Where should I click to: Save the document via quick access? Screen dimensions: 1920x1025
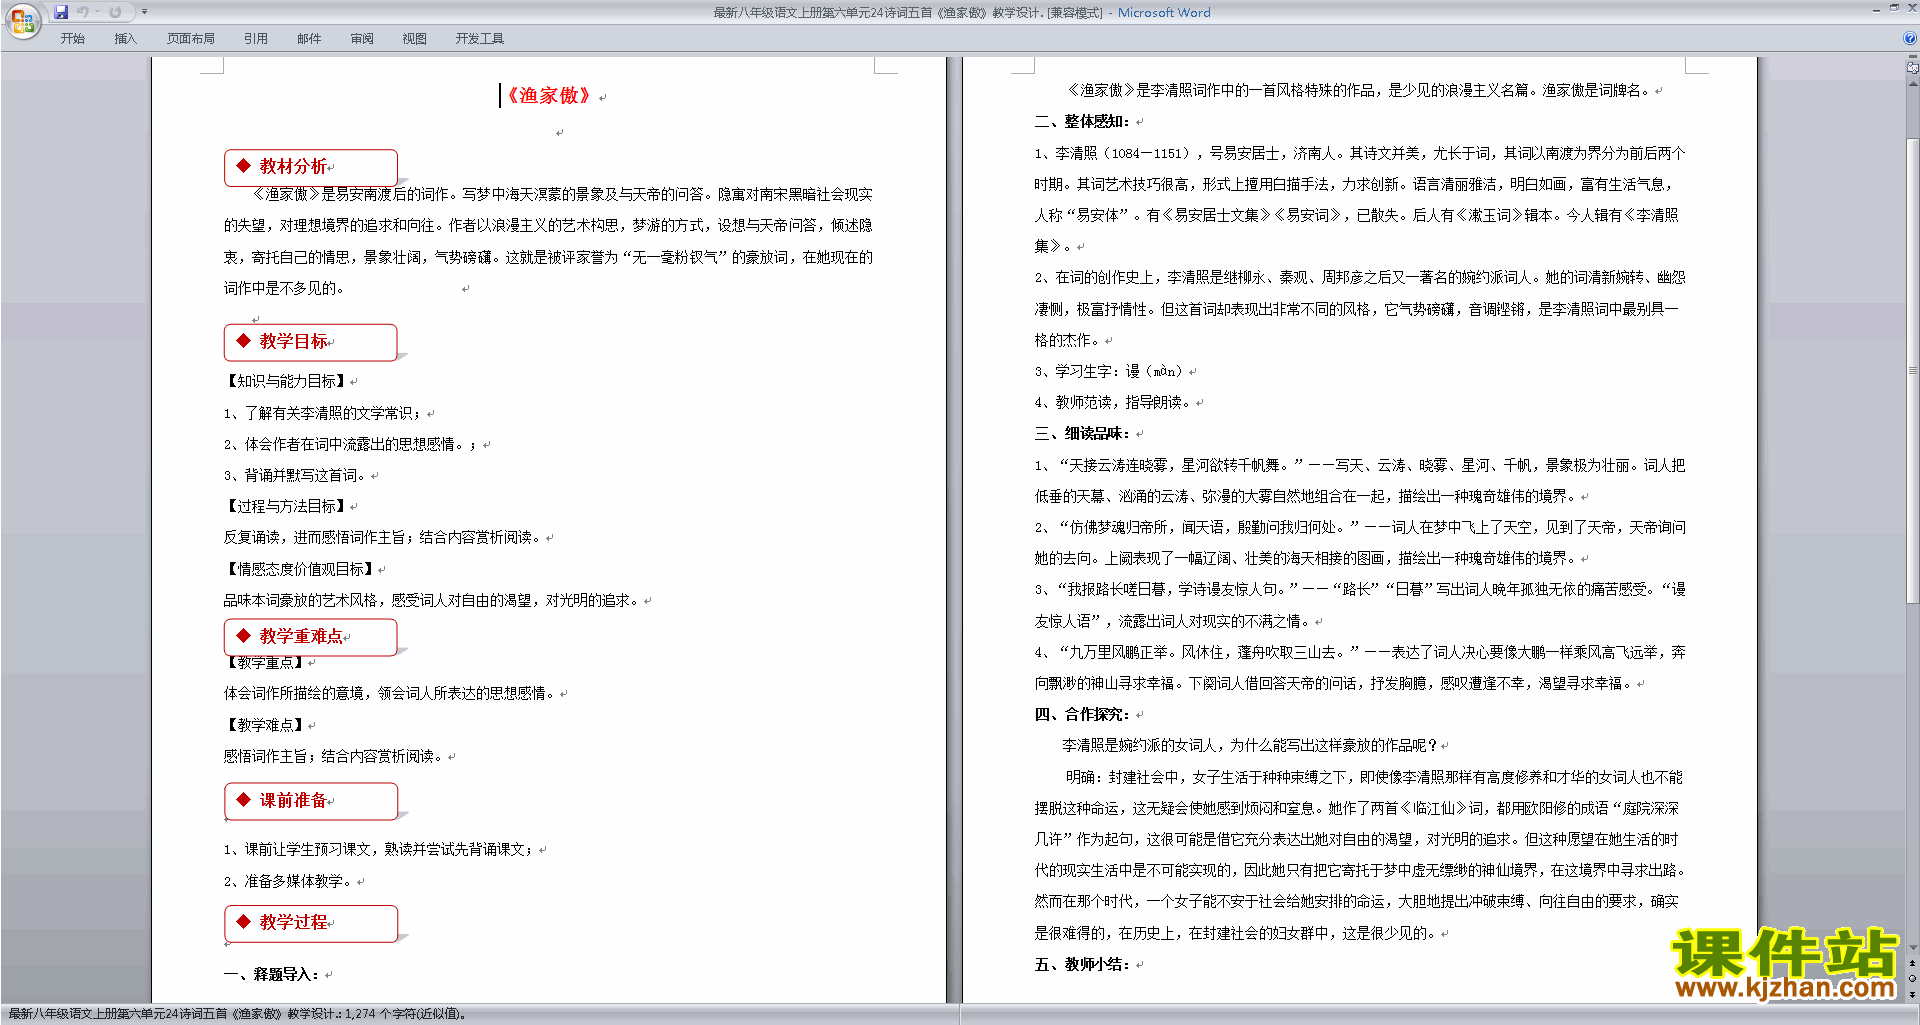click(61, 12)
